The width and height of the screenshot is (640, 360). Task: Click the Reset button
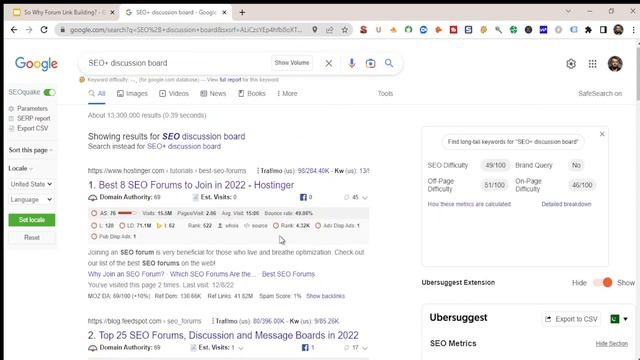(x=32, y=238)
